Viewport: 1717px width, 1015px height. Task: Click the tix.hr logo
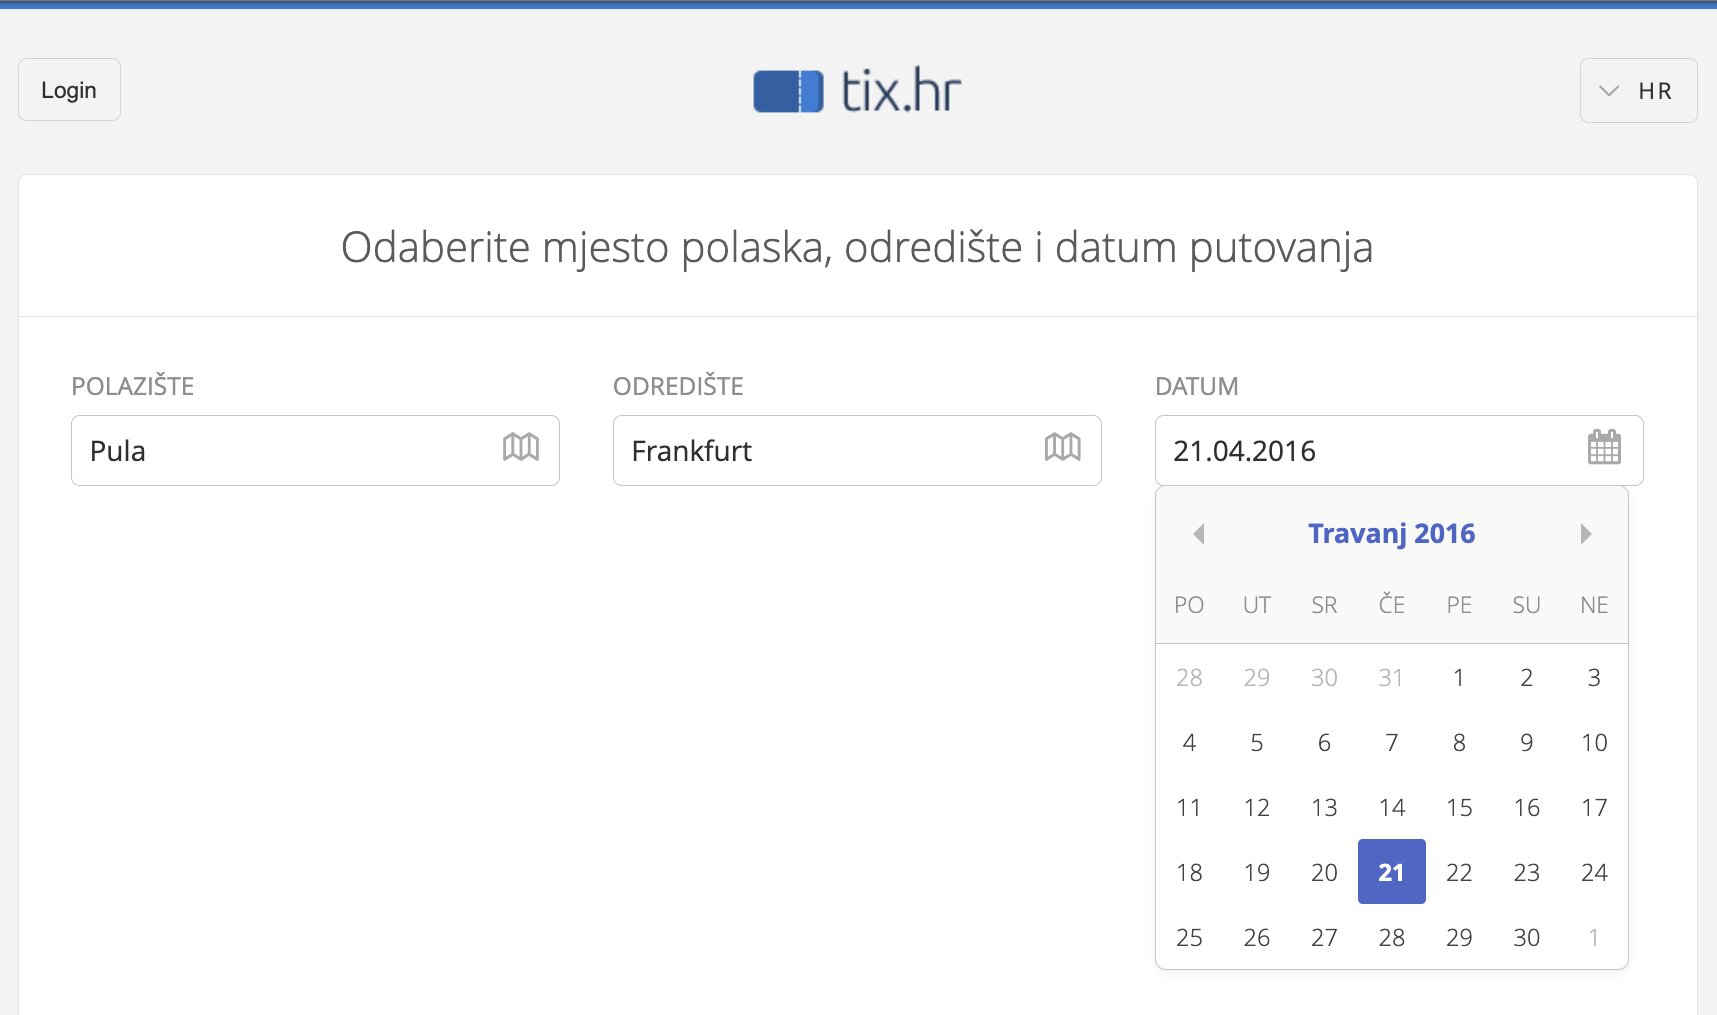click(857, 91)
